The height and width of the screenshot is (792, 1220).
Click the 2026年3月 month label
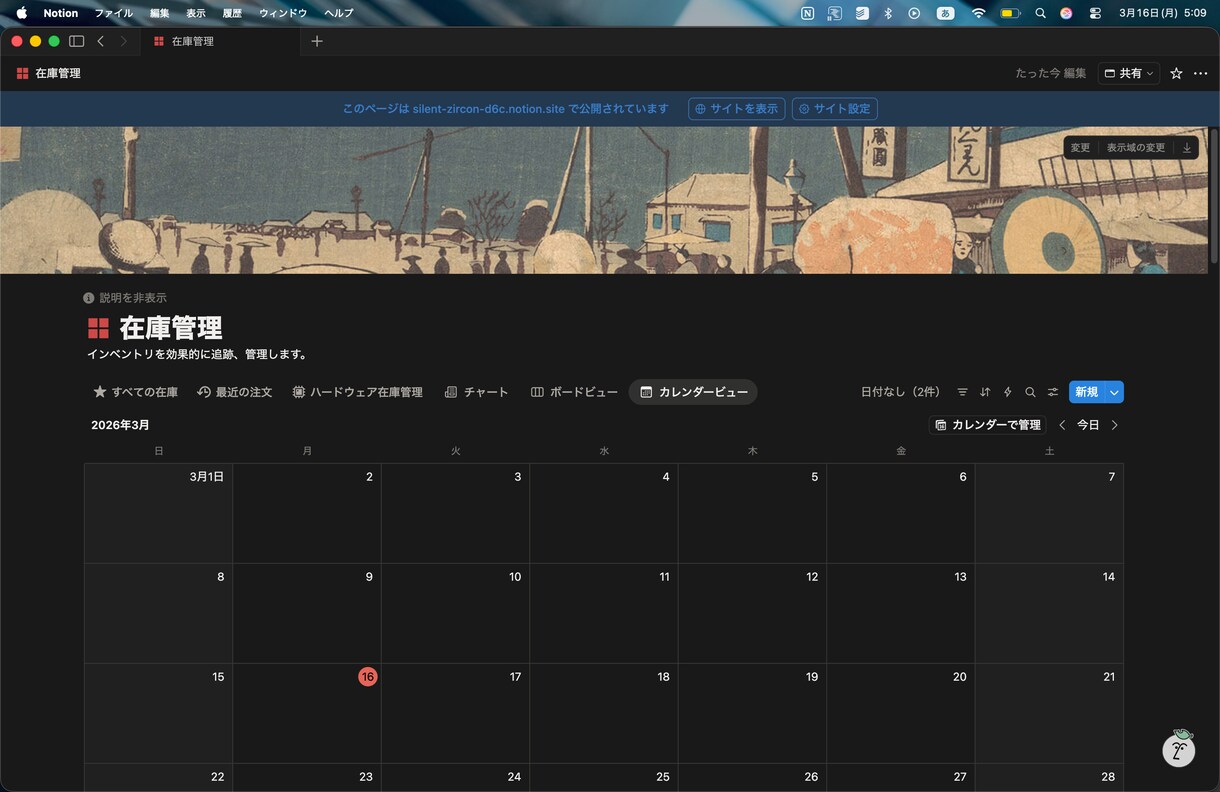click(120, 425)
